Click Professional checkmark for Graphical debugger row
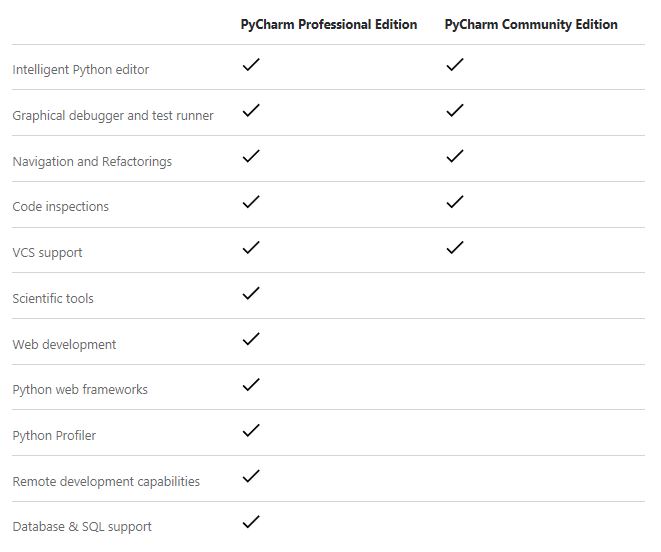Screen dimensions: 661x552 pos(251,110)
